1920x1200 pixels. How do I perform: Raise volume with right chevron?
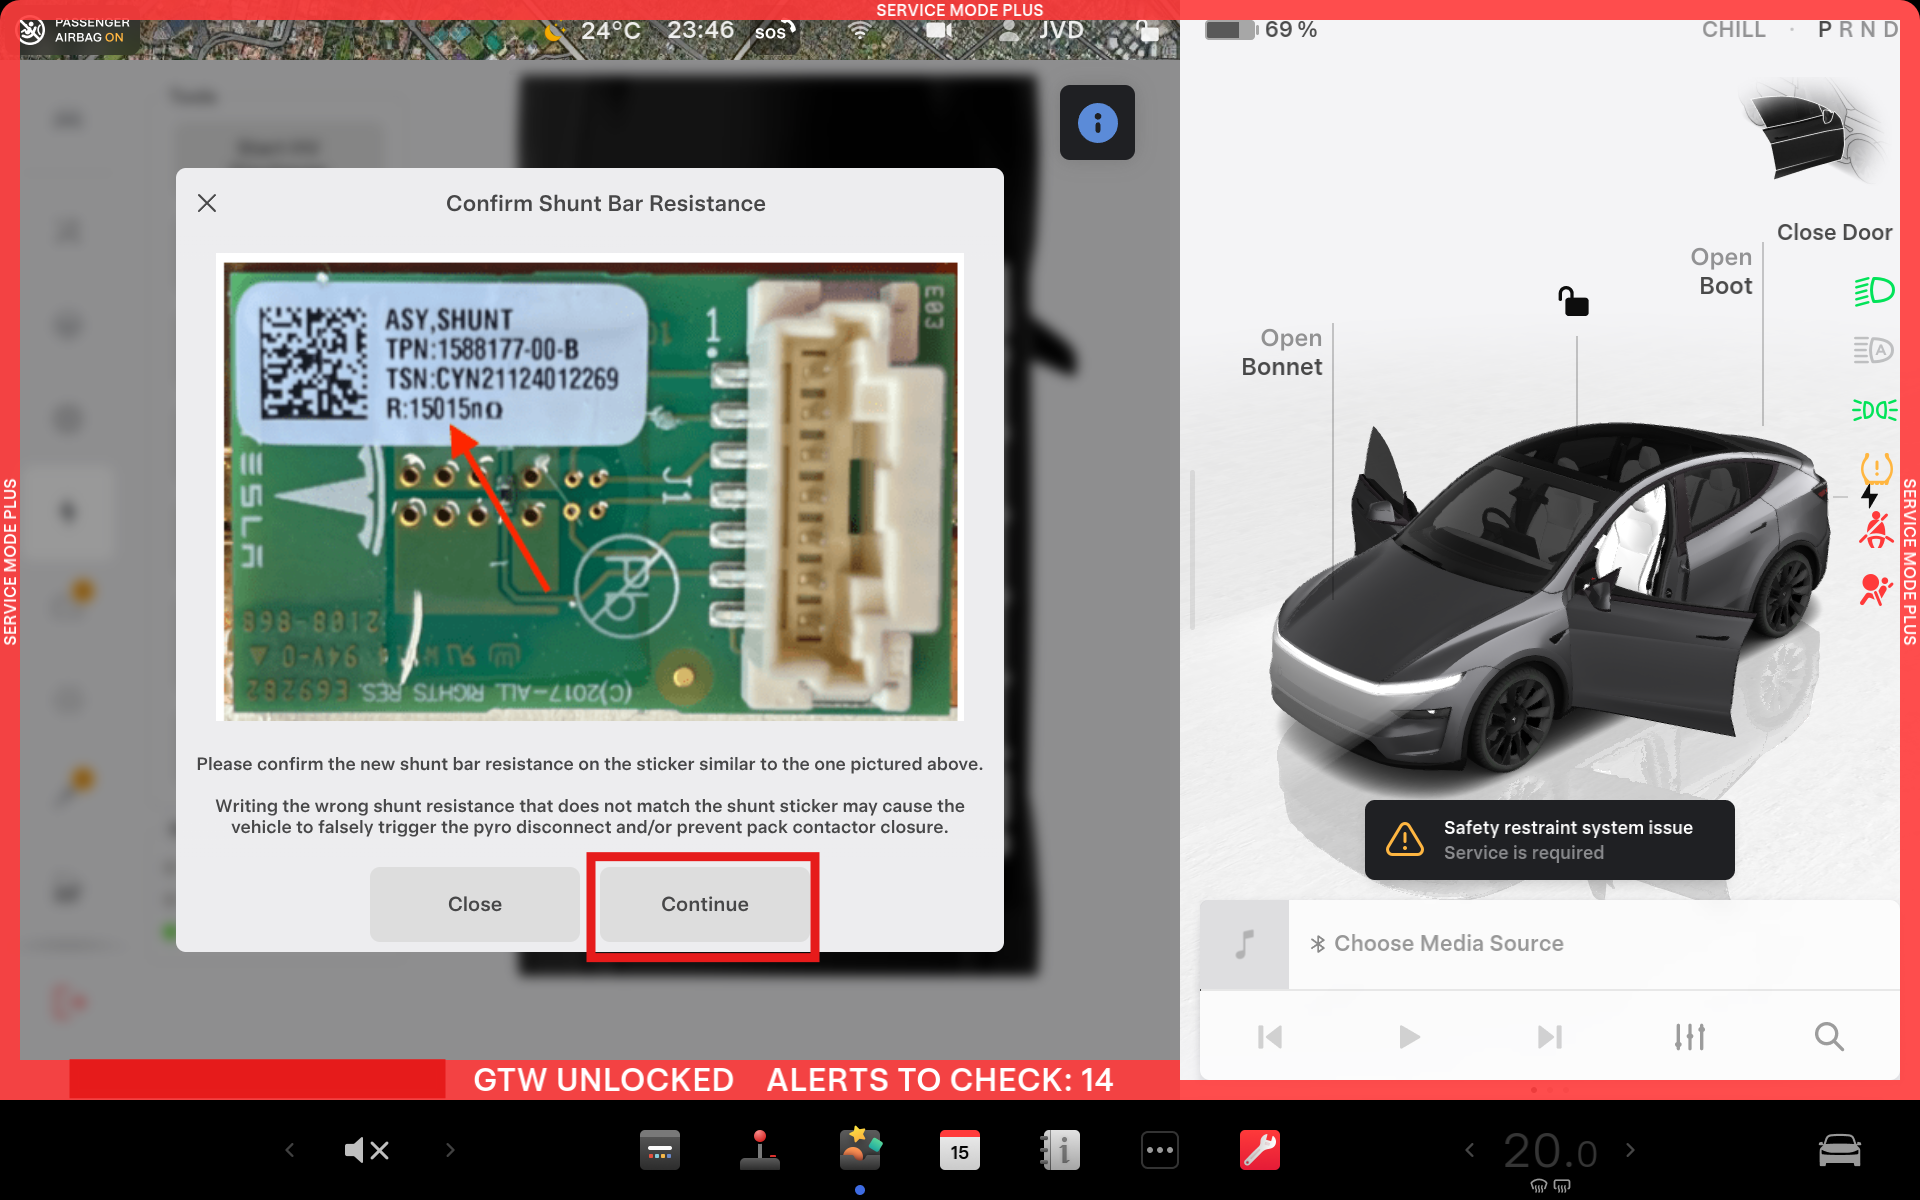point(450,1150)
